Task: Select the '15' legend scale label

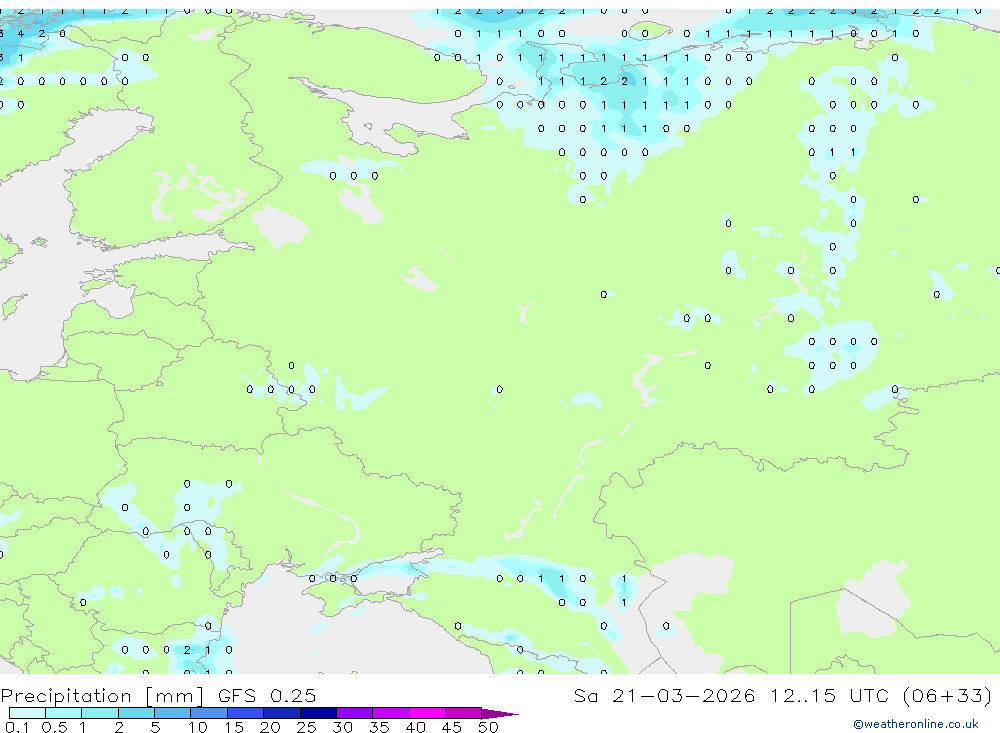Action: pyautogui.click(x=234, y=727)
